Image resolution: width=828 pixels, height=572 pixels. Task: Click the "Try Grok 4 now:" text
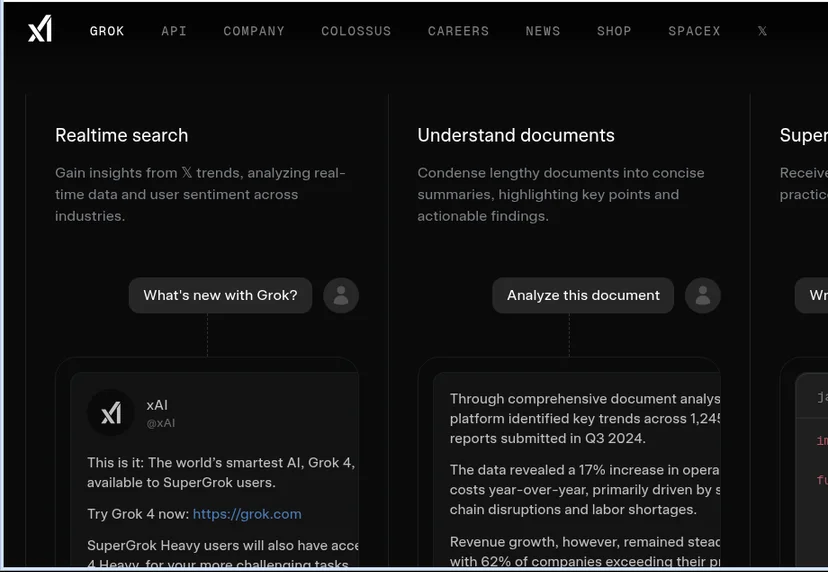[x=138, y=514]
